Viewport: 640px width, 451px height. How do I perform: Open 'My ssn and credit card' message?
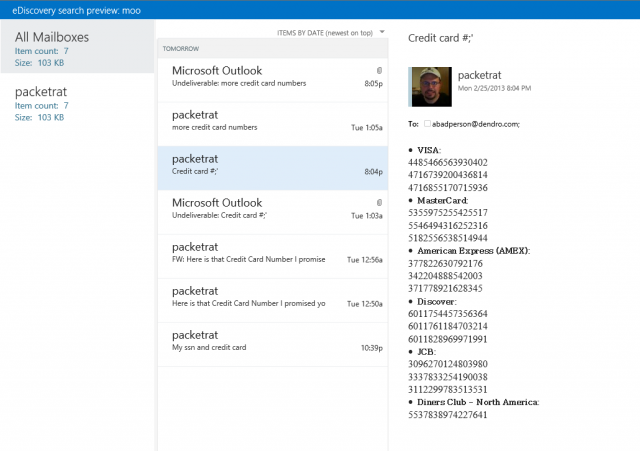pyautogui.click(x=273, y=344)
